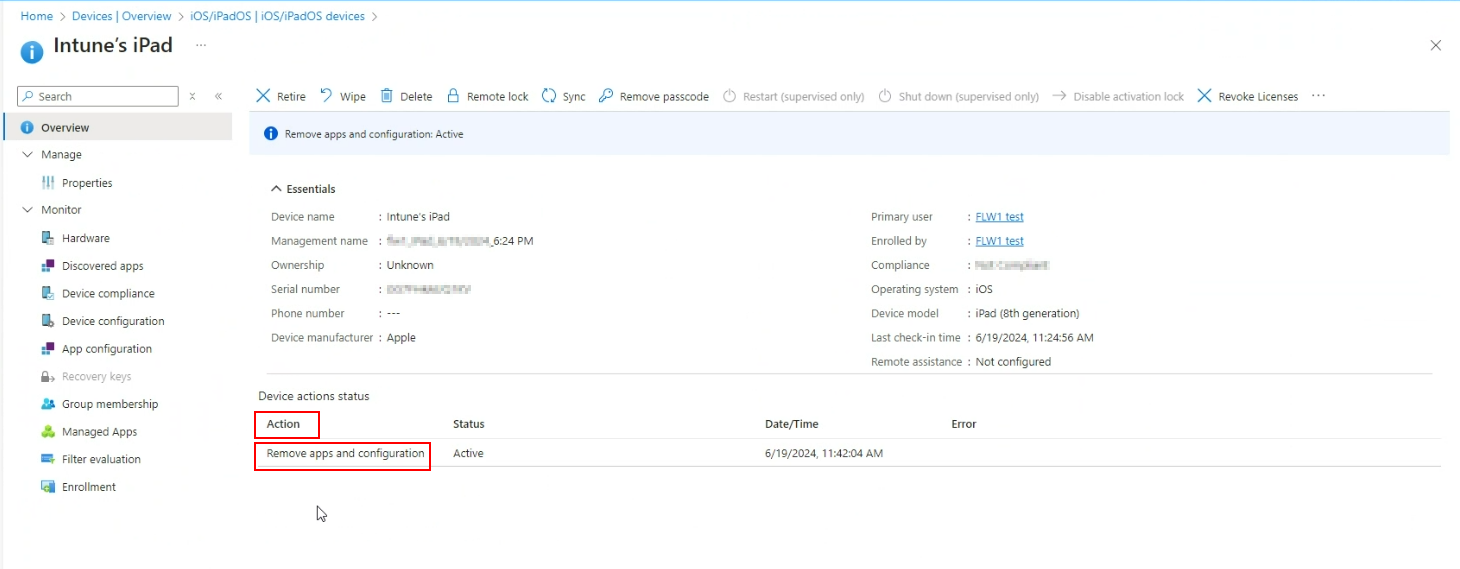Screen dimensions: 1460x569
Task: Collapse the Monitor section
Action: pyautogui.click(x=27, y=210)
